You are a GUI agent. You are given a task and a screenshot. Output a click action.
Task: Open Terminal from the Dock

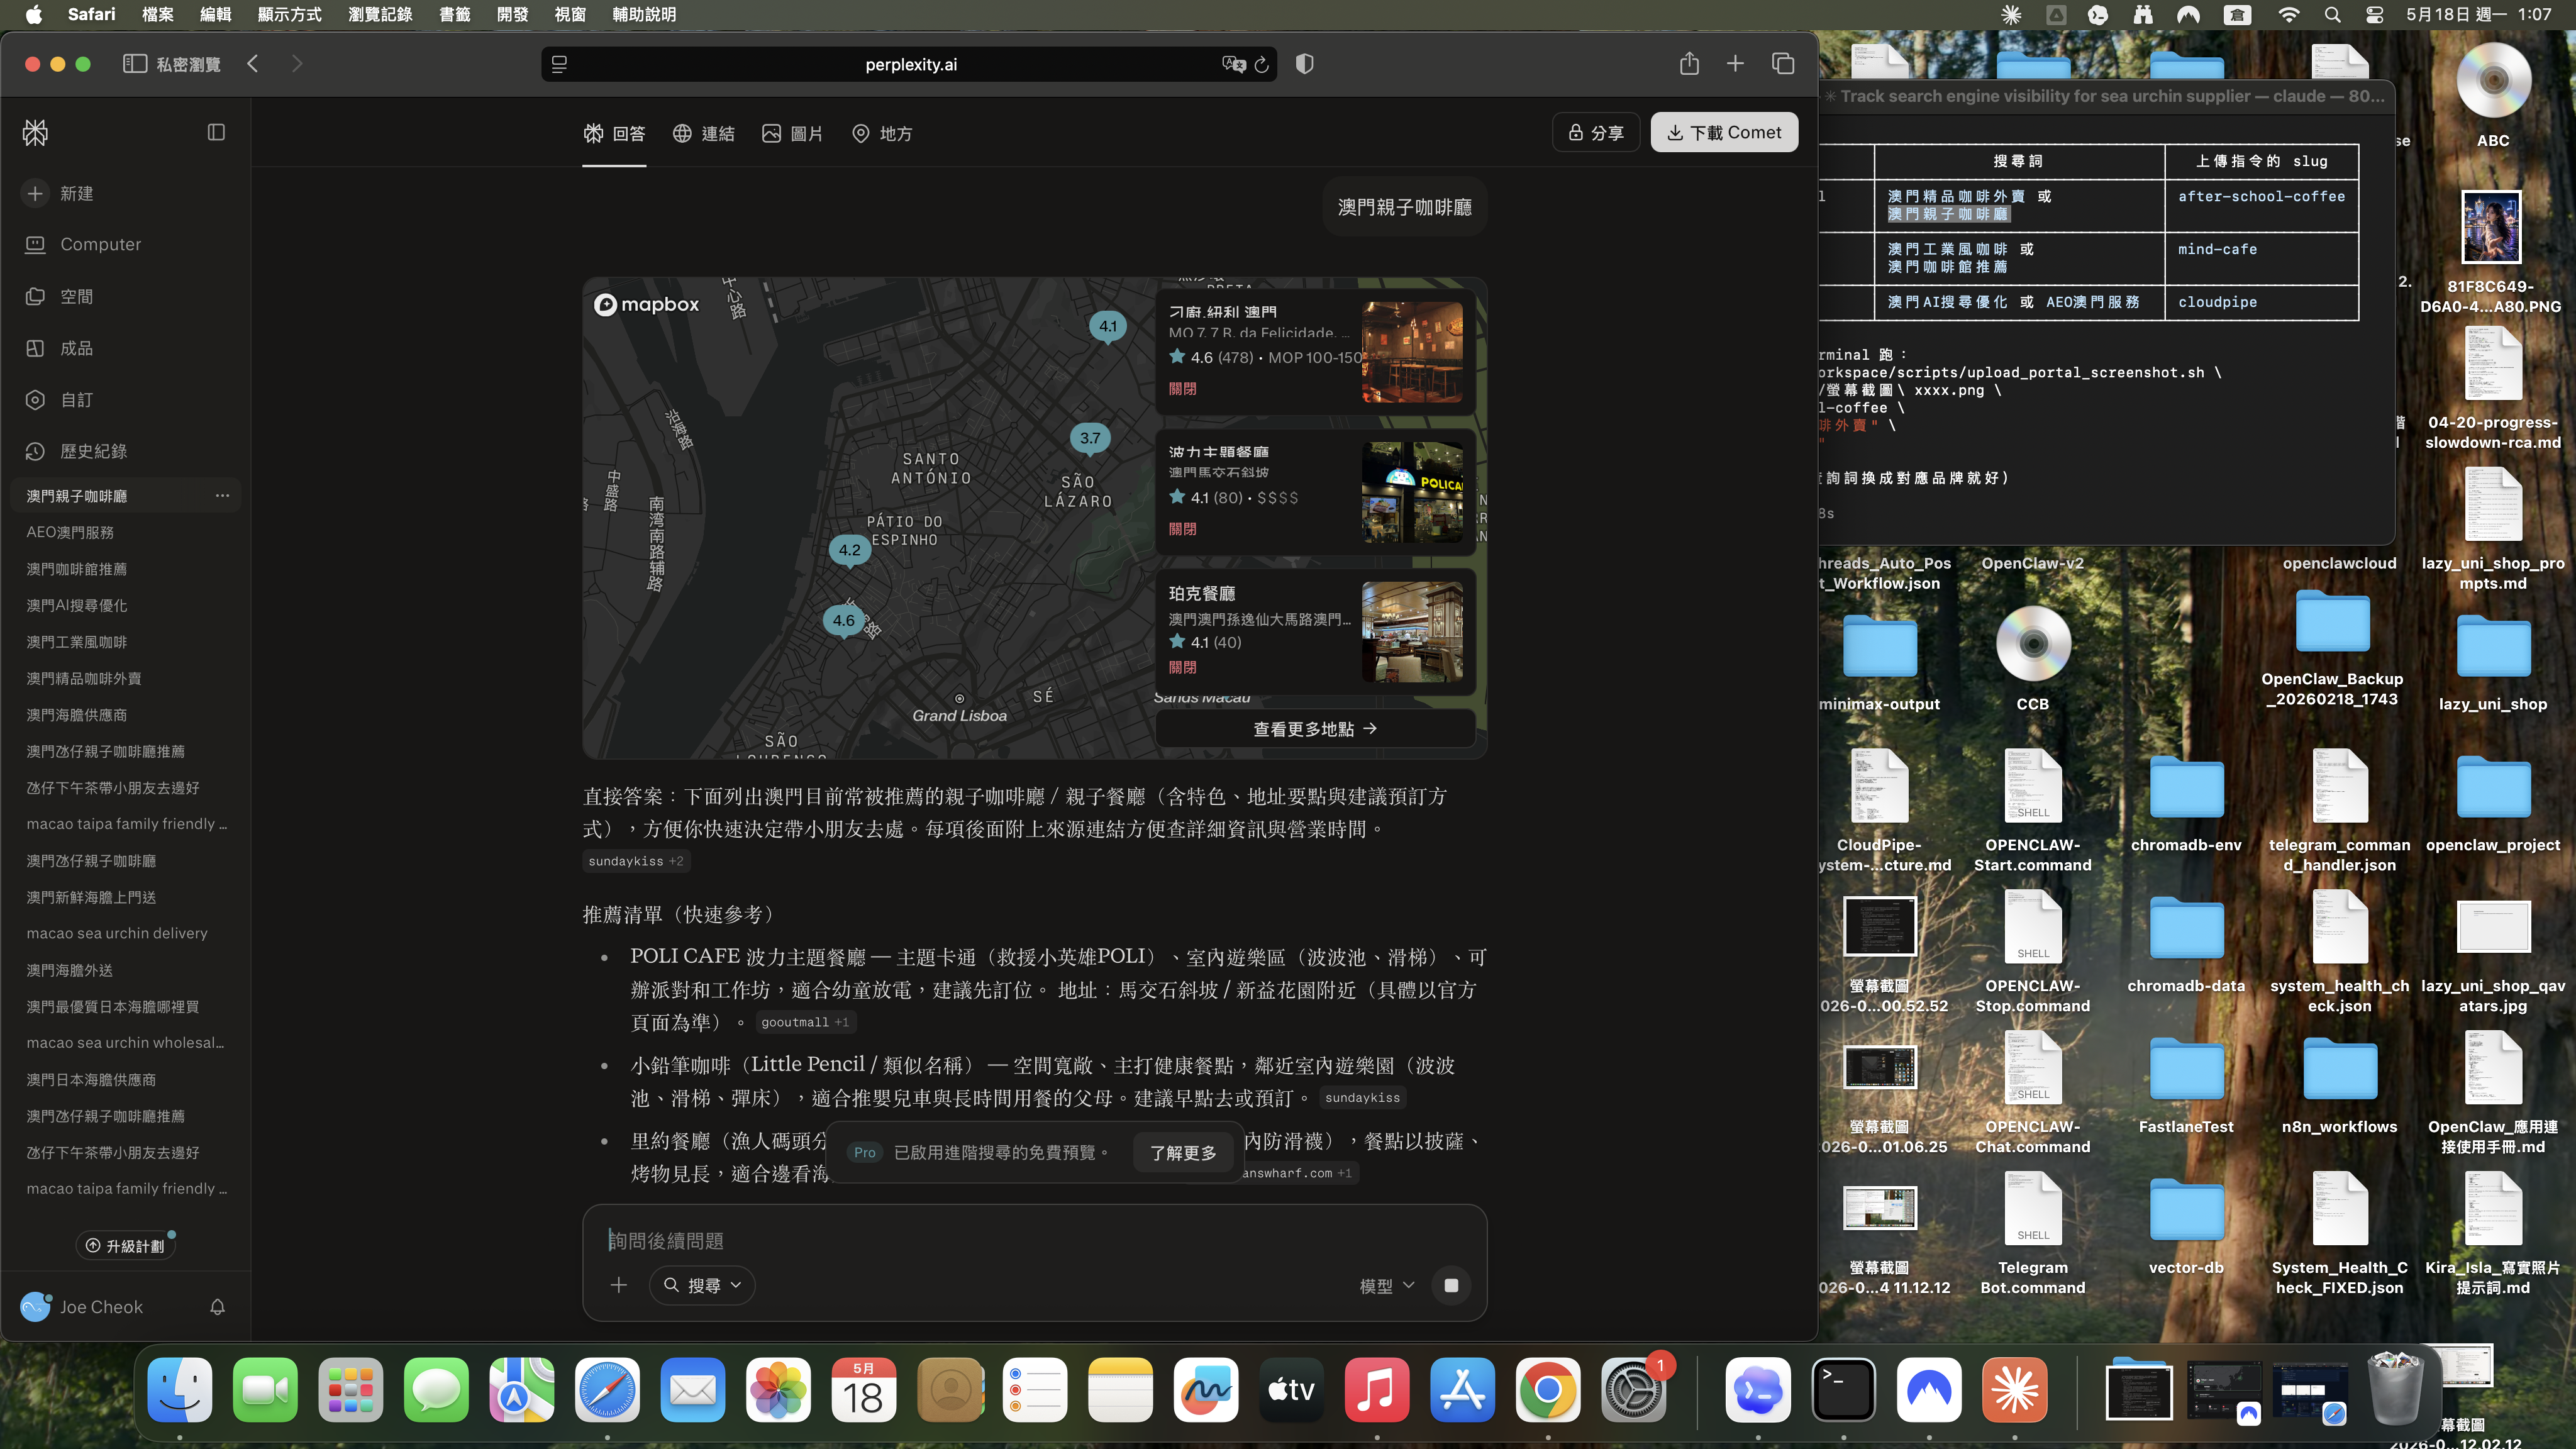(x=1844, y=1390)
